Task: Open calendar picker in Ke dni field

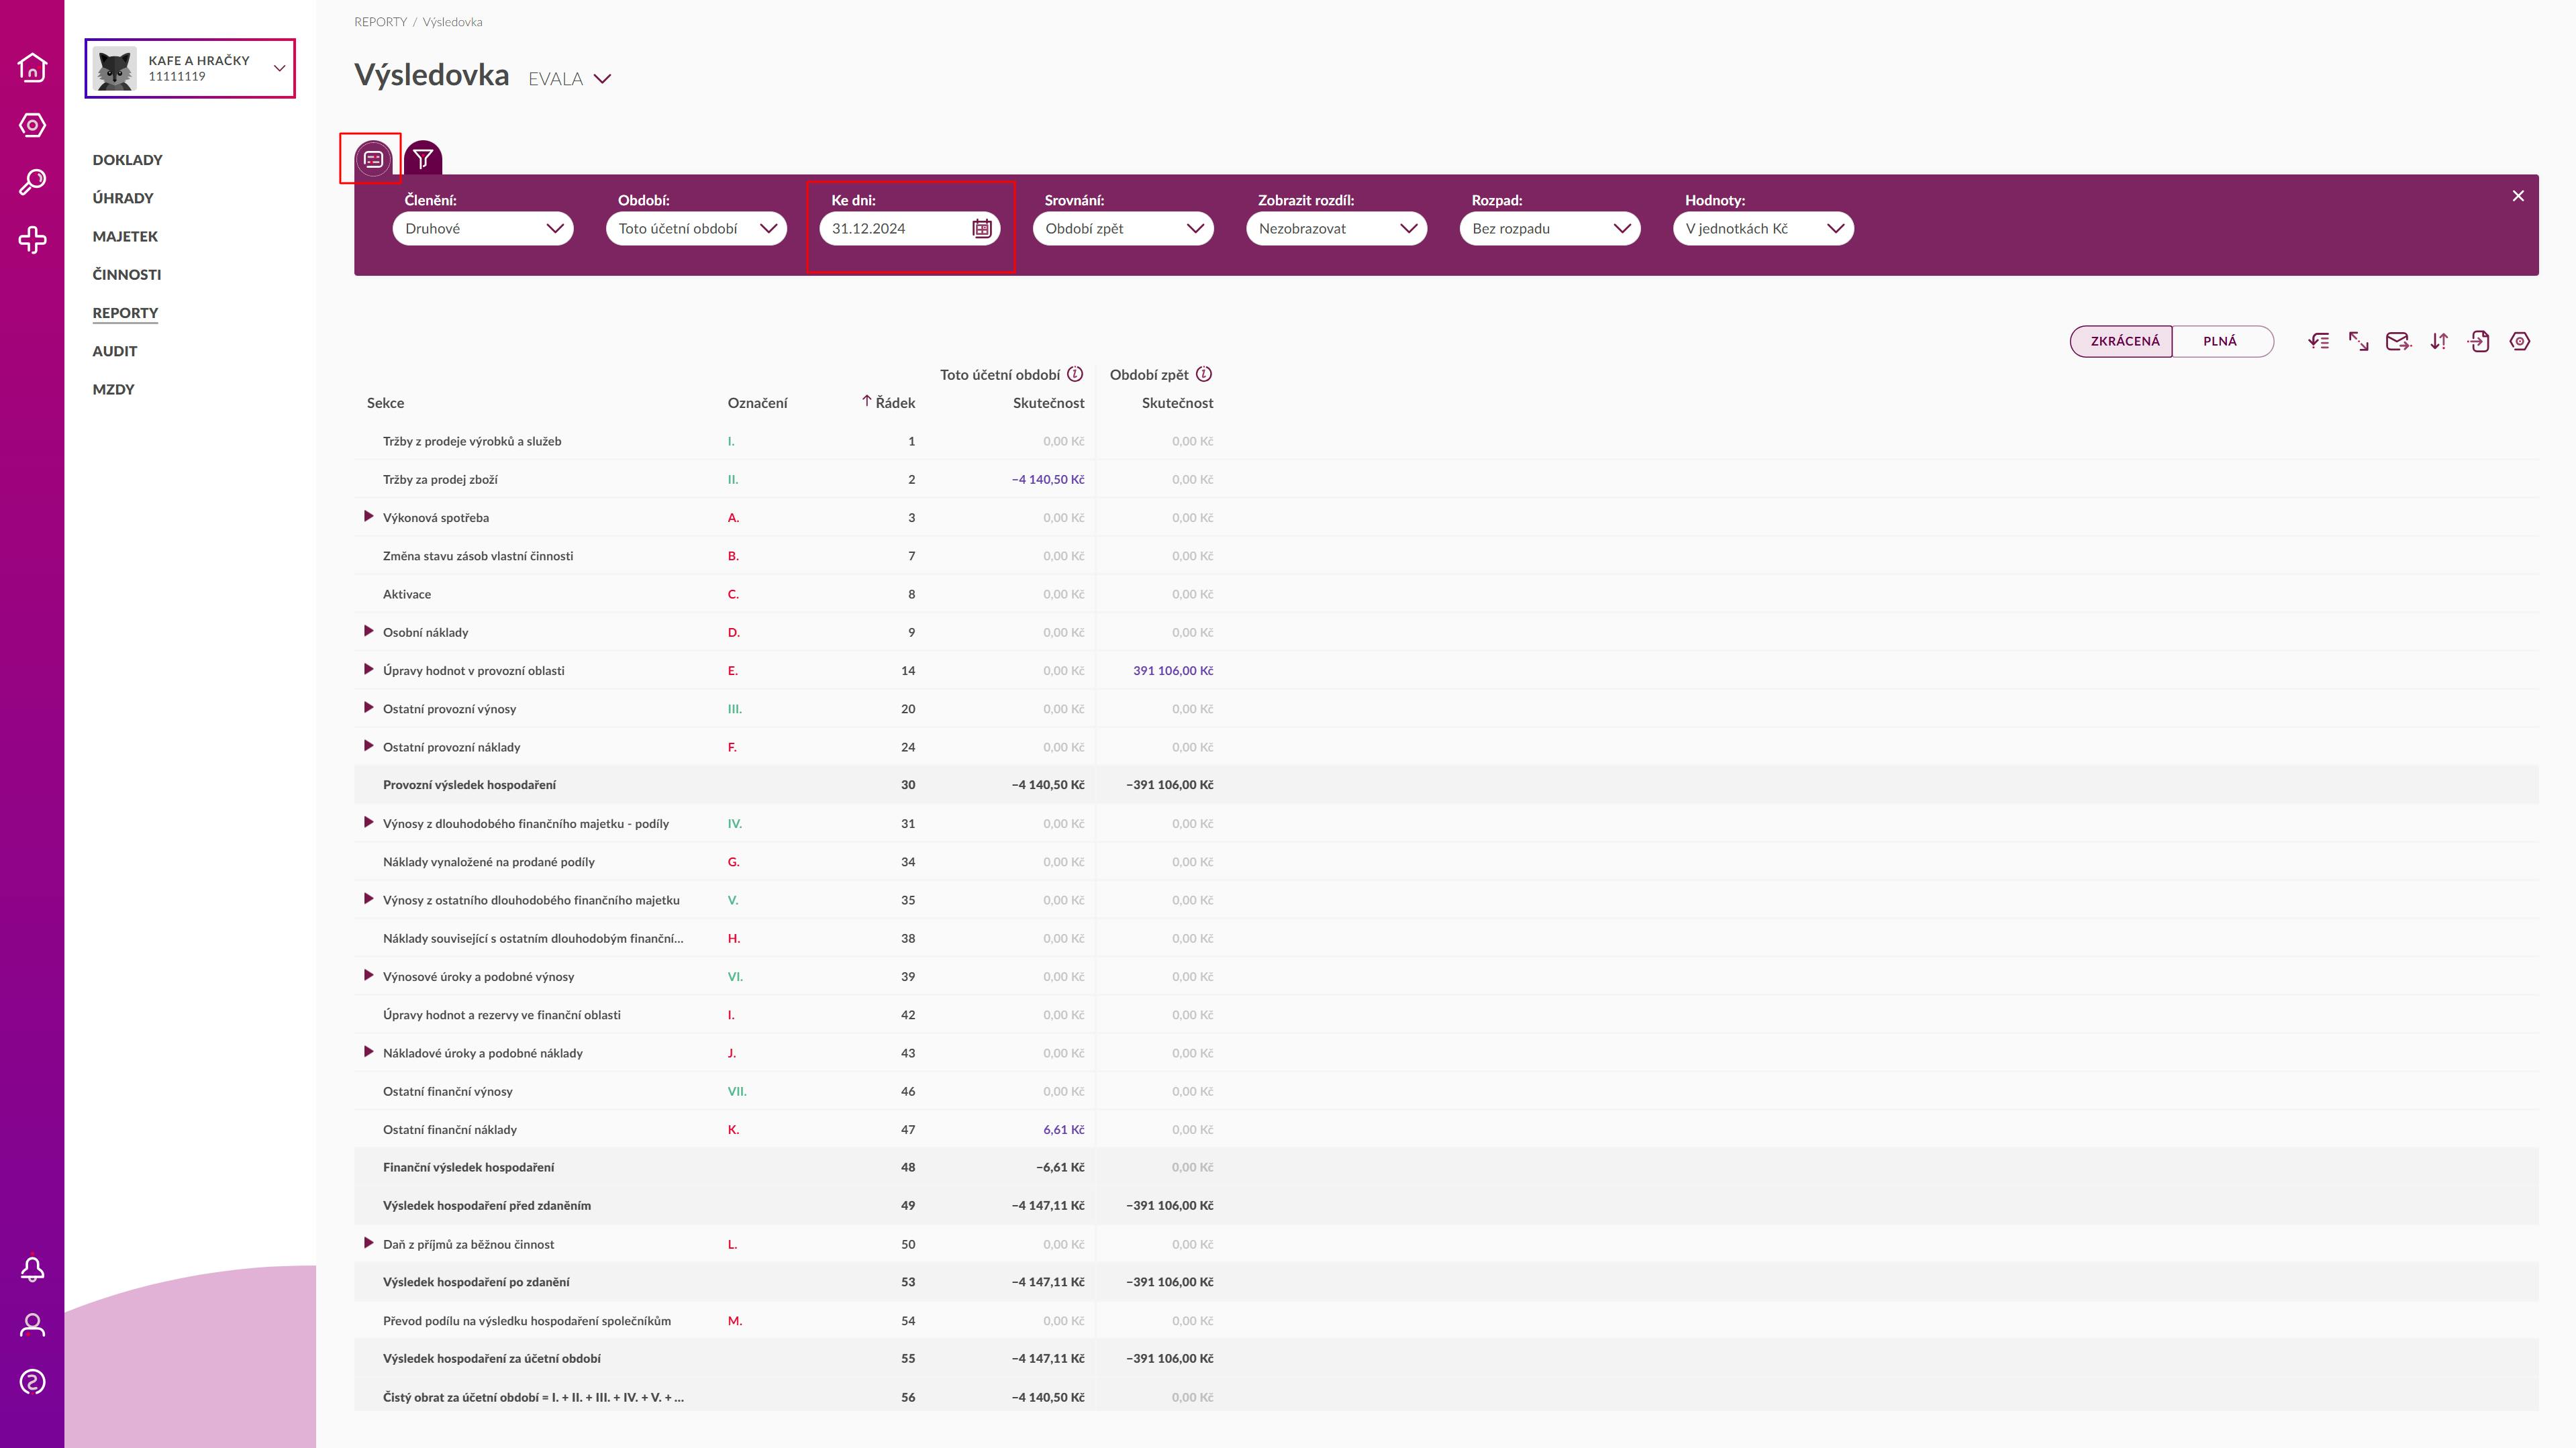Action: [982, 228]
